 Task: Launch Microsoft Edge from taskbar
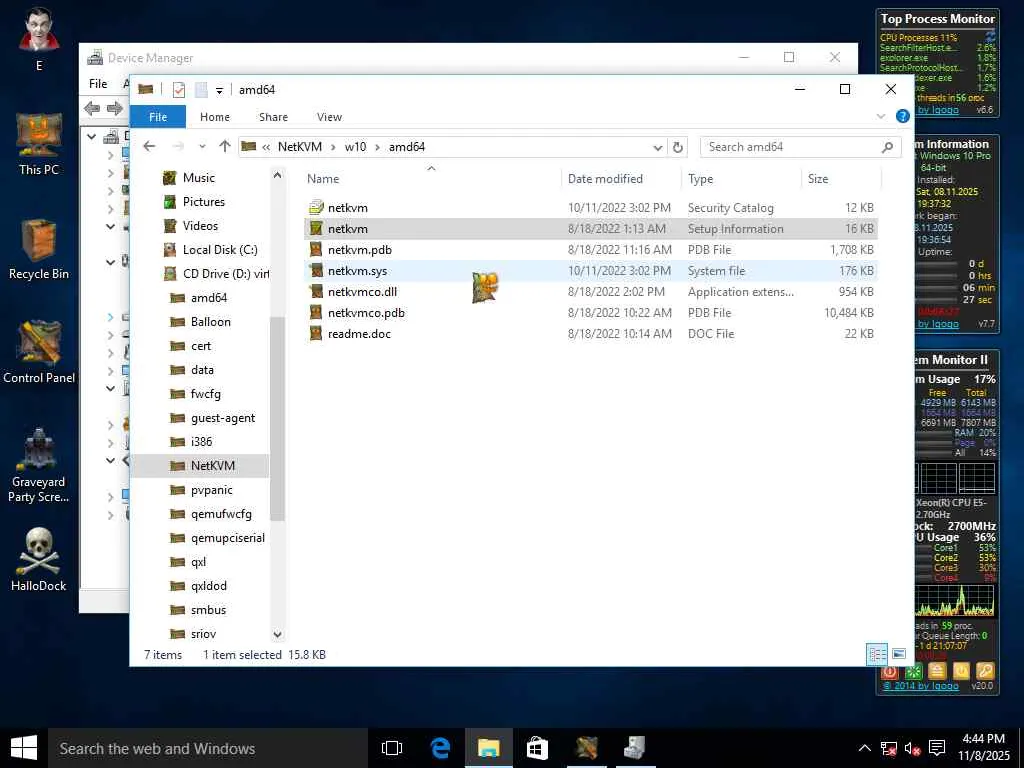click(440, 748)
